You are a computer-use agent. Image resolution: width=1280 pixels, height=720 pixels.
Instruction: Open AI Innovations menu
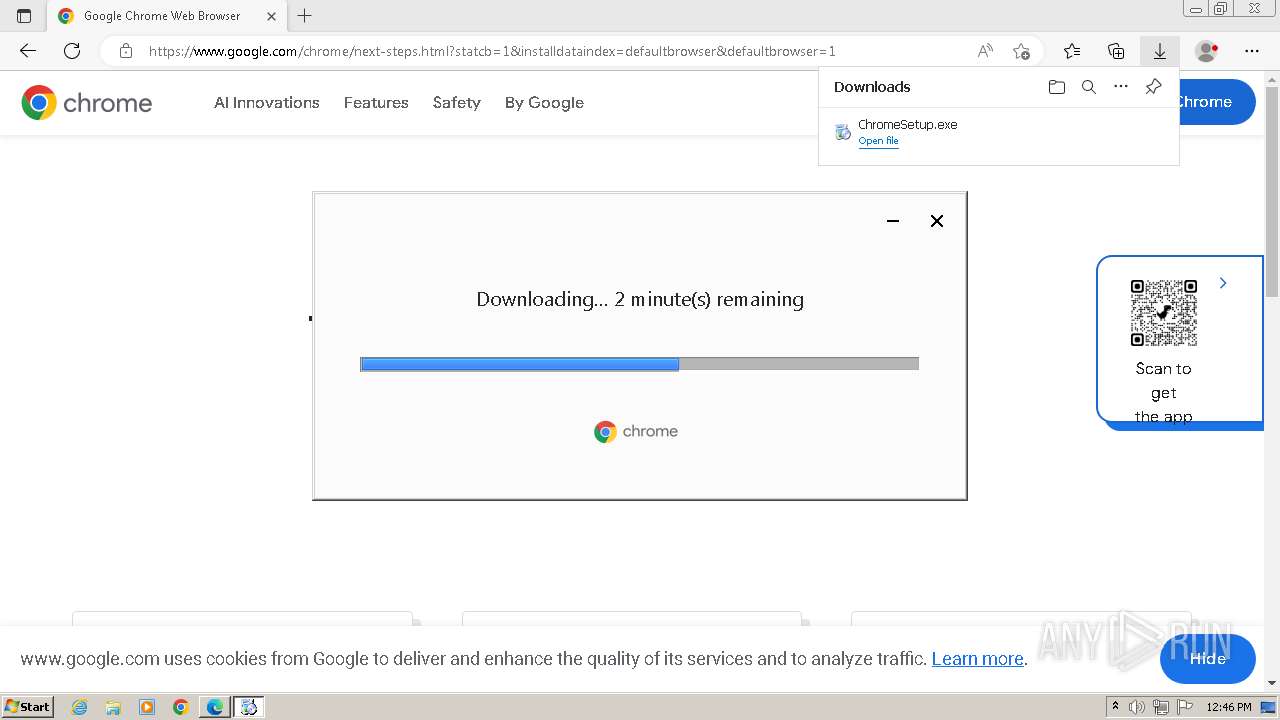pyautogui.click(x=267, y=102)
